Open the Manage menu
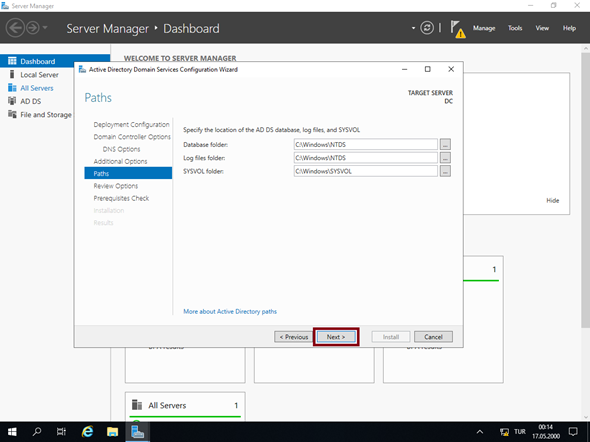Viewport: 590px width, 442px height. 484,28
